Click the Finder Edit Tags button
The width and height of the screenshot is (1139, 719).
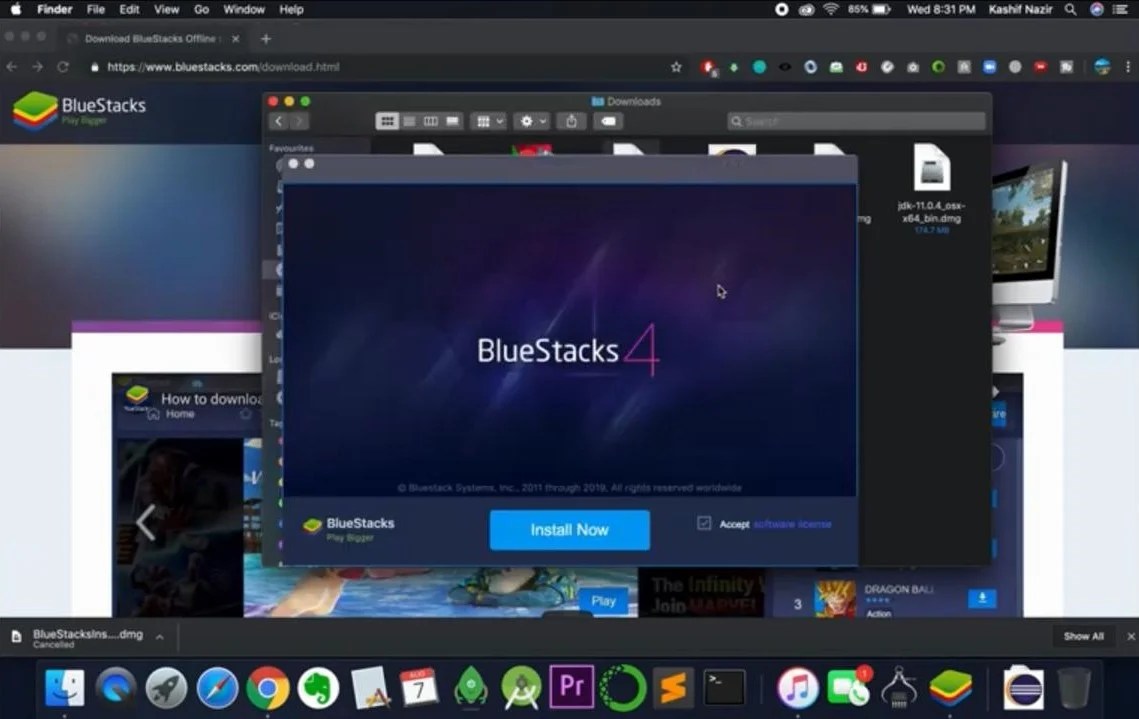[x=609, y=121]
